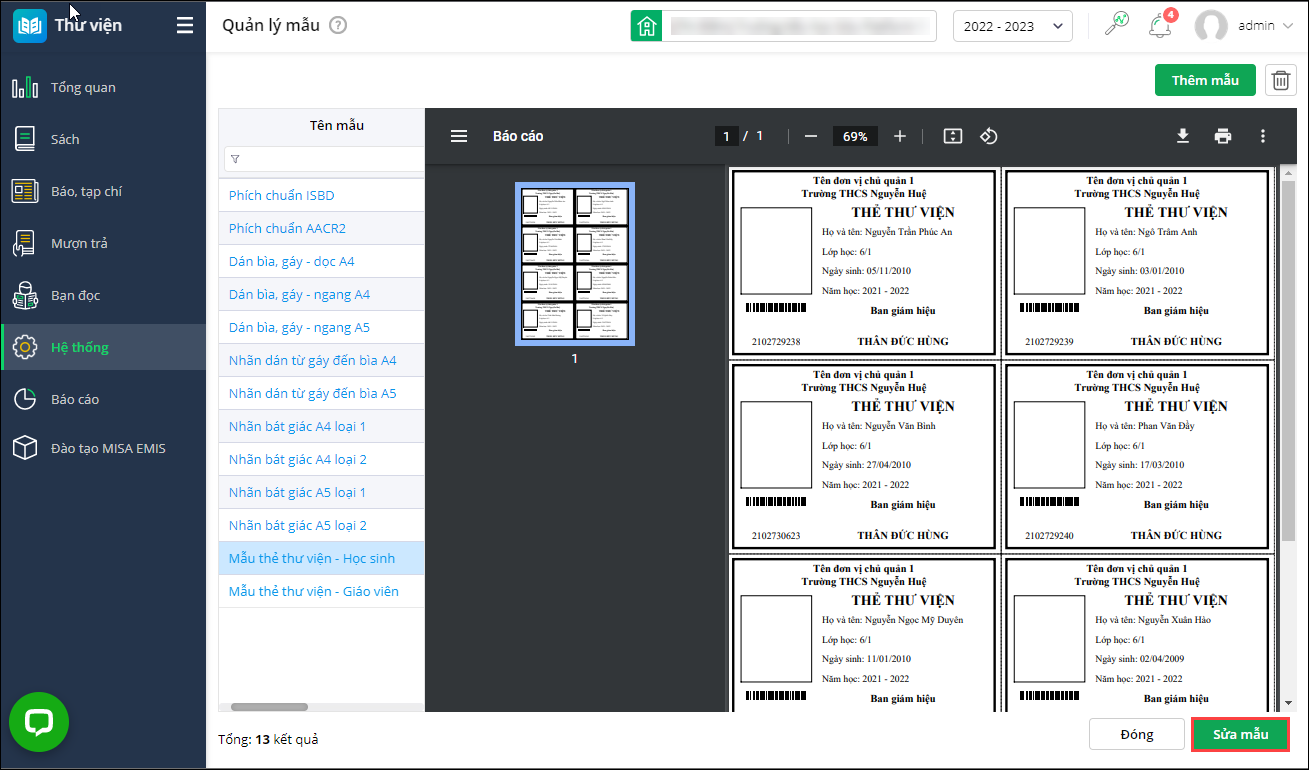Viewport: 1309px width, 770px height.
Task: Select page 1 thumbnail in preview
Action: [x=574, y=264]
